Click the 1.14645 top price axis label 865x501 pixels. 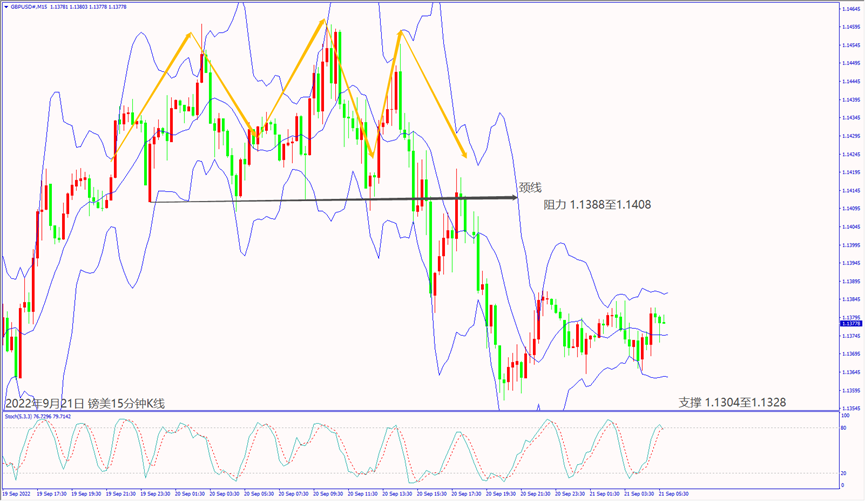[x=851, y=8]
